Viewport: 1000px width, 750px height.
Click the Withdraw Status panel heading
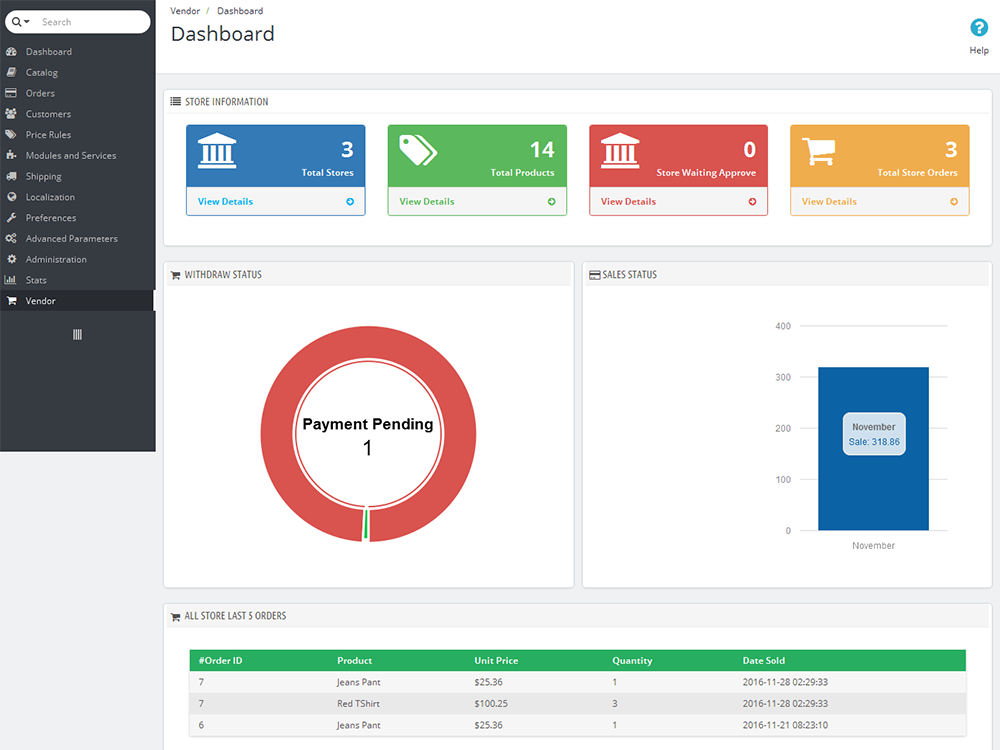223,275
